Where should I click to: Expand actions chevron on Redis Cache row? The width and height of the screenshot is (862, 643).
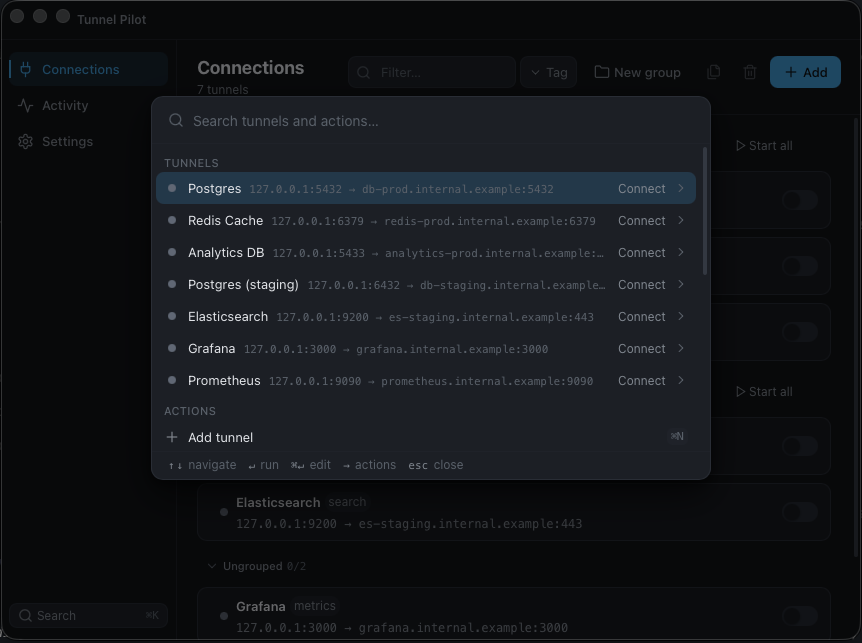click(681, 220)
